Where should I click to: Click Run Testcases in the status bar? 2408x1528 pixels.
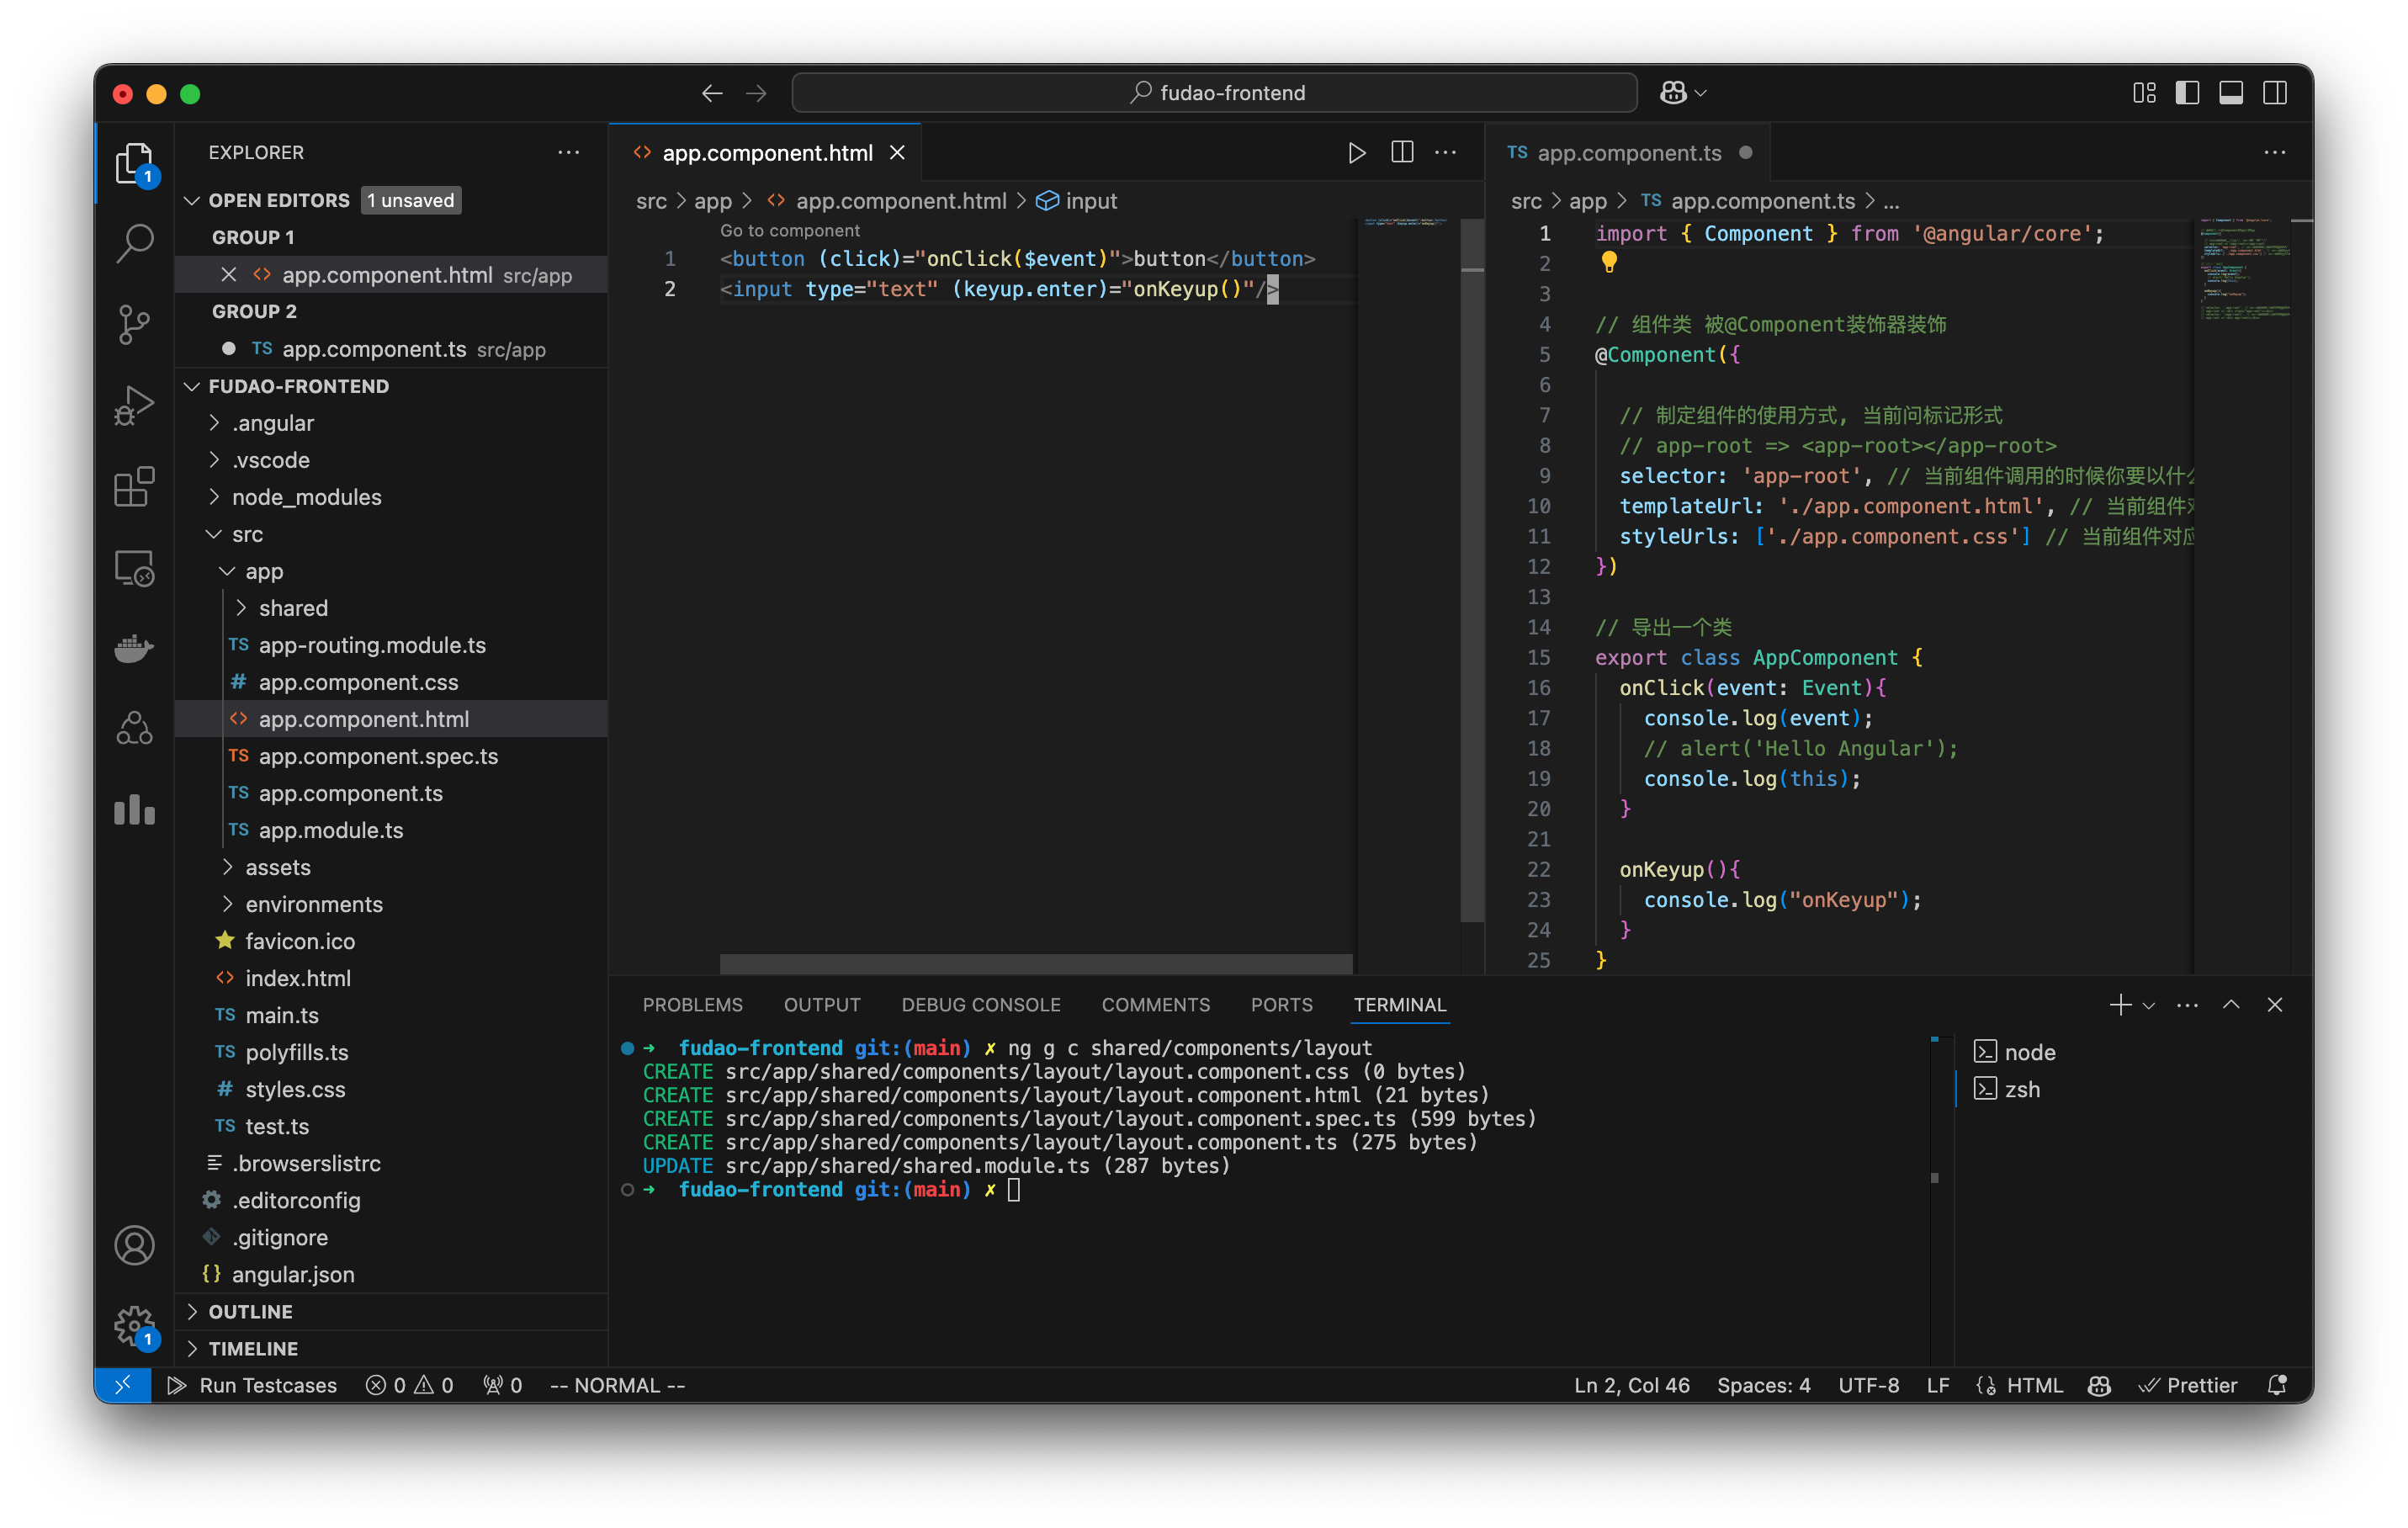coord(253,1385)
